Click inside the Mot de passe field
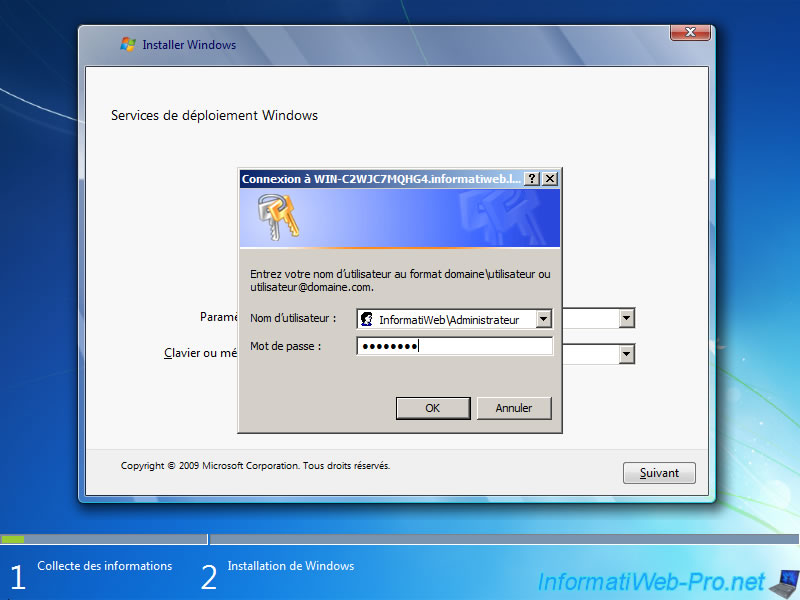 455,345
